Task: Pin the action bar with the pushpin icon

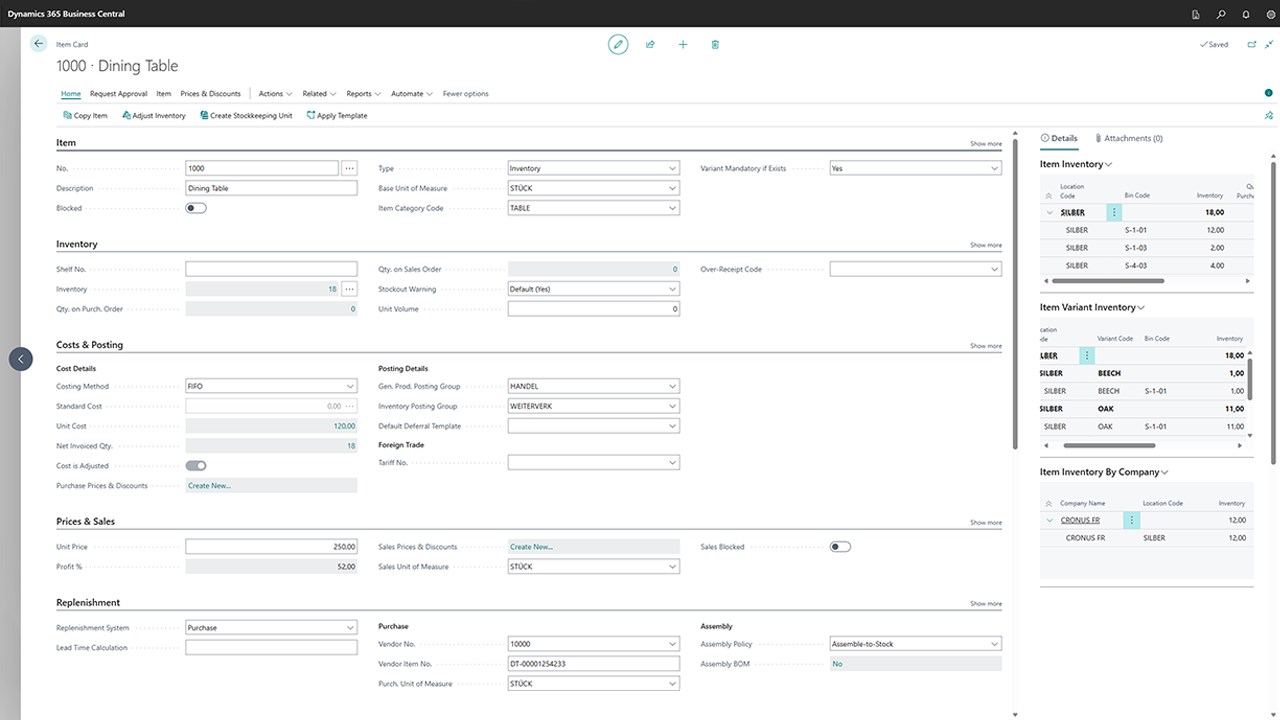Action: 1268,115
